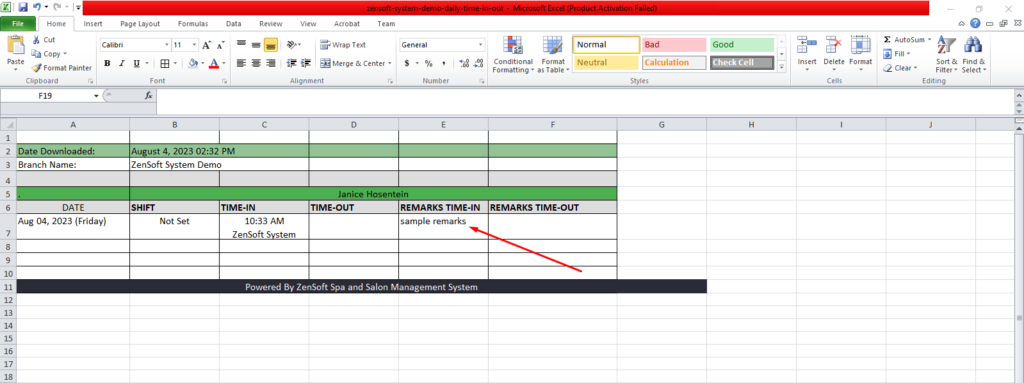Apply Comma Style format
The image size is (1024, 383).
click(443, 63)
